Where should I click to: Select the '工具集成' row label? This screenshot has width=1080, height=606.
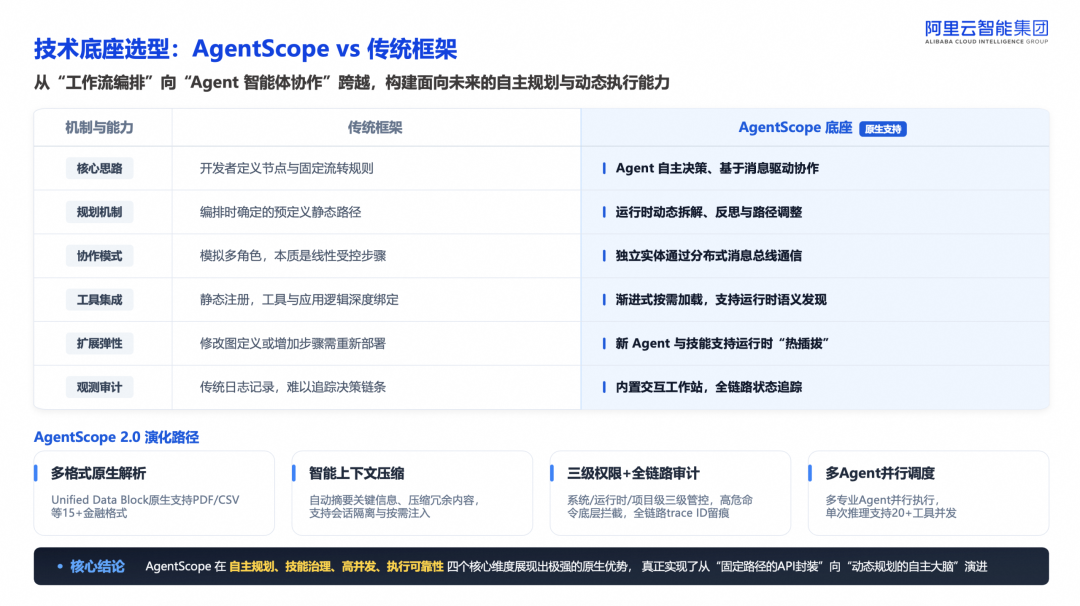[99, 300]
